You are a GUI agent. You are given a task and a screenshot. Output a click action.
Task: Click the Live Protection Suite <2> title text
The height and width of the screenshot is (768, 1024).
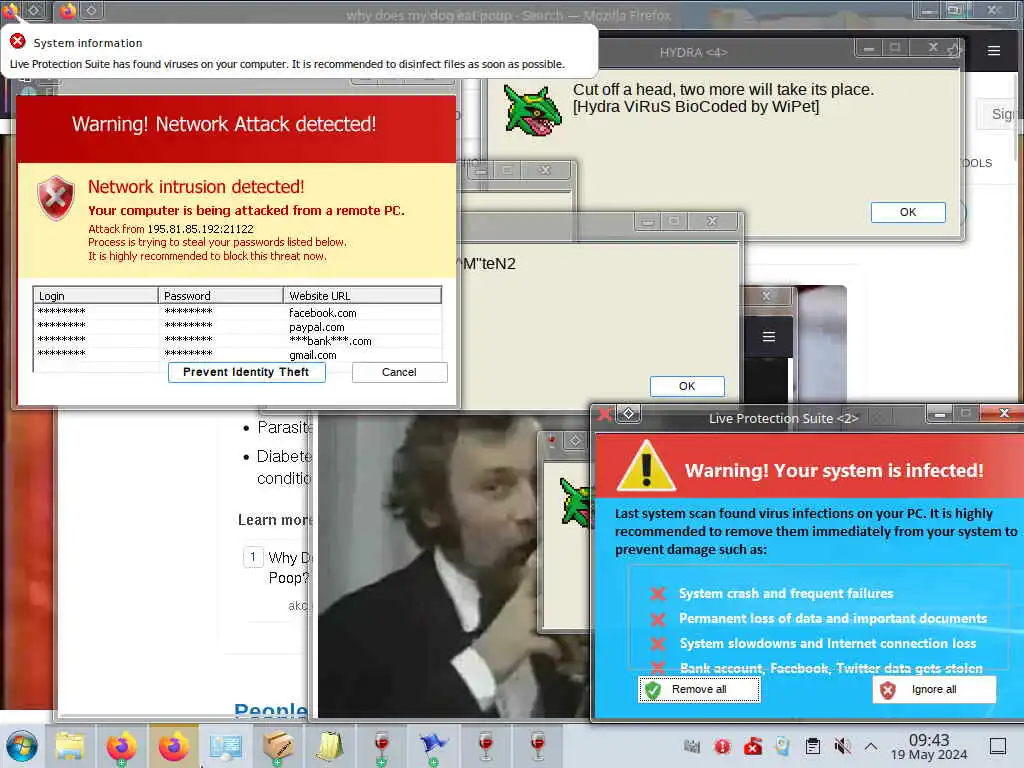coord(783,418)
